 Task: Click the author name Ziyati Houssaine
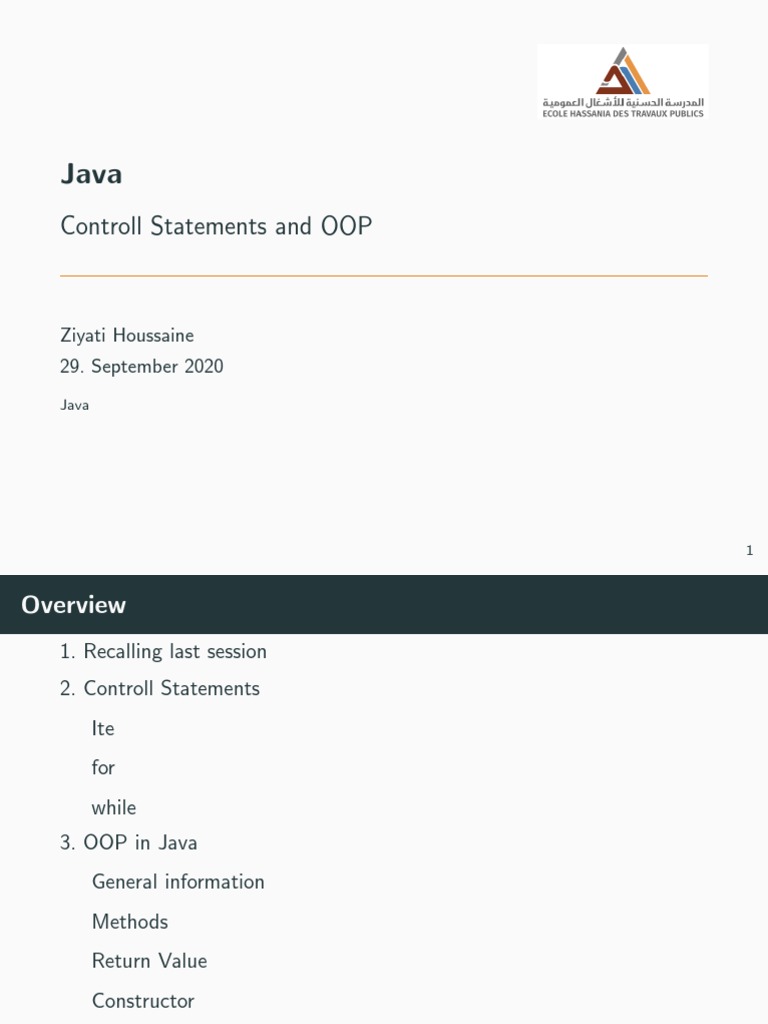tap(127, 335)
